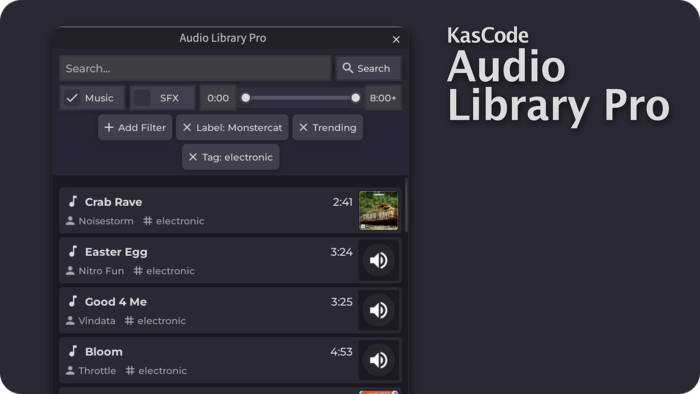Click the 3:24 duration of Easter Egg
This screenshot has width=700, height=394.
point(342,252)
